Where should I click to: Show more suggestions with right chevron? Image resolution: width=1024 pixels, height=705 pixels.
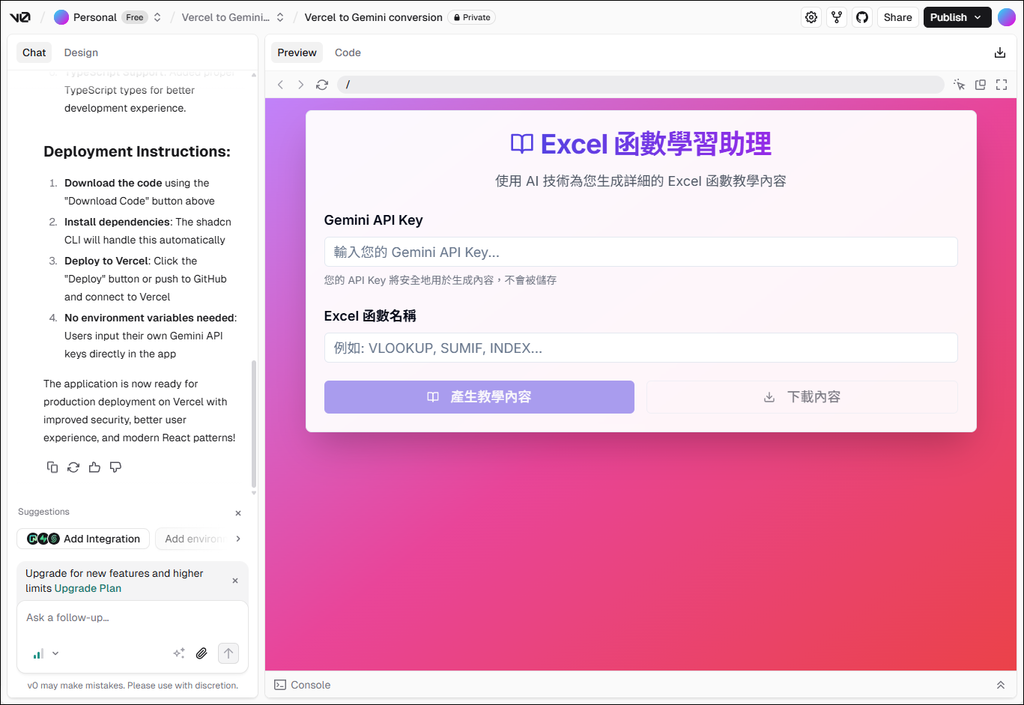coord(238,539)
